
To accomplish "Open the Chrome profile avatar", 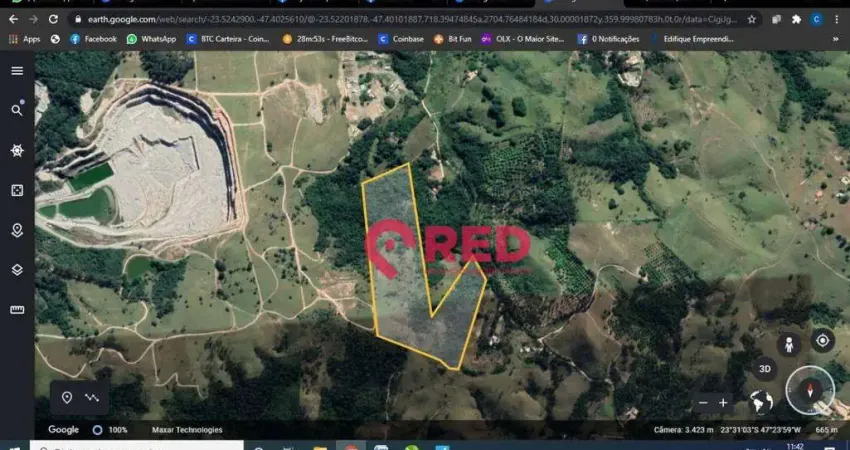I will point(816,20).
